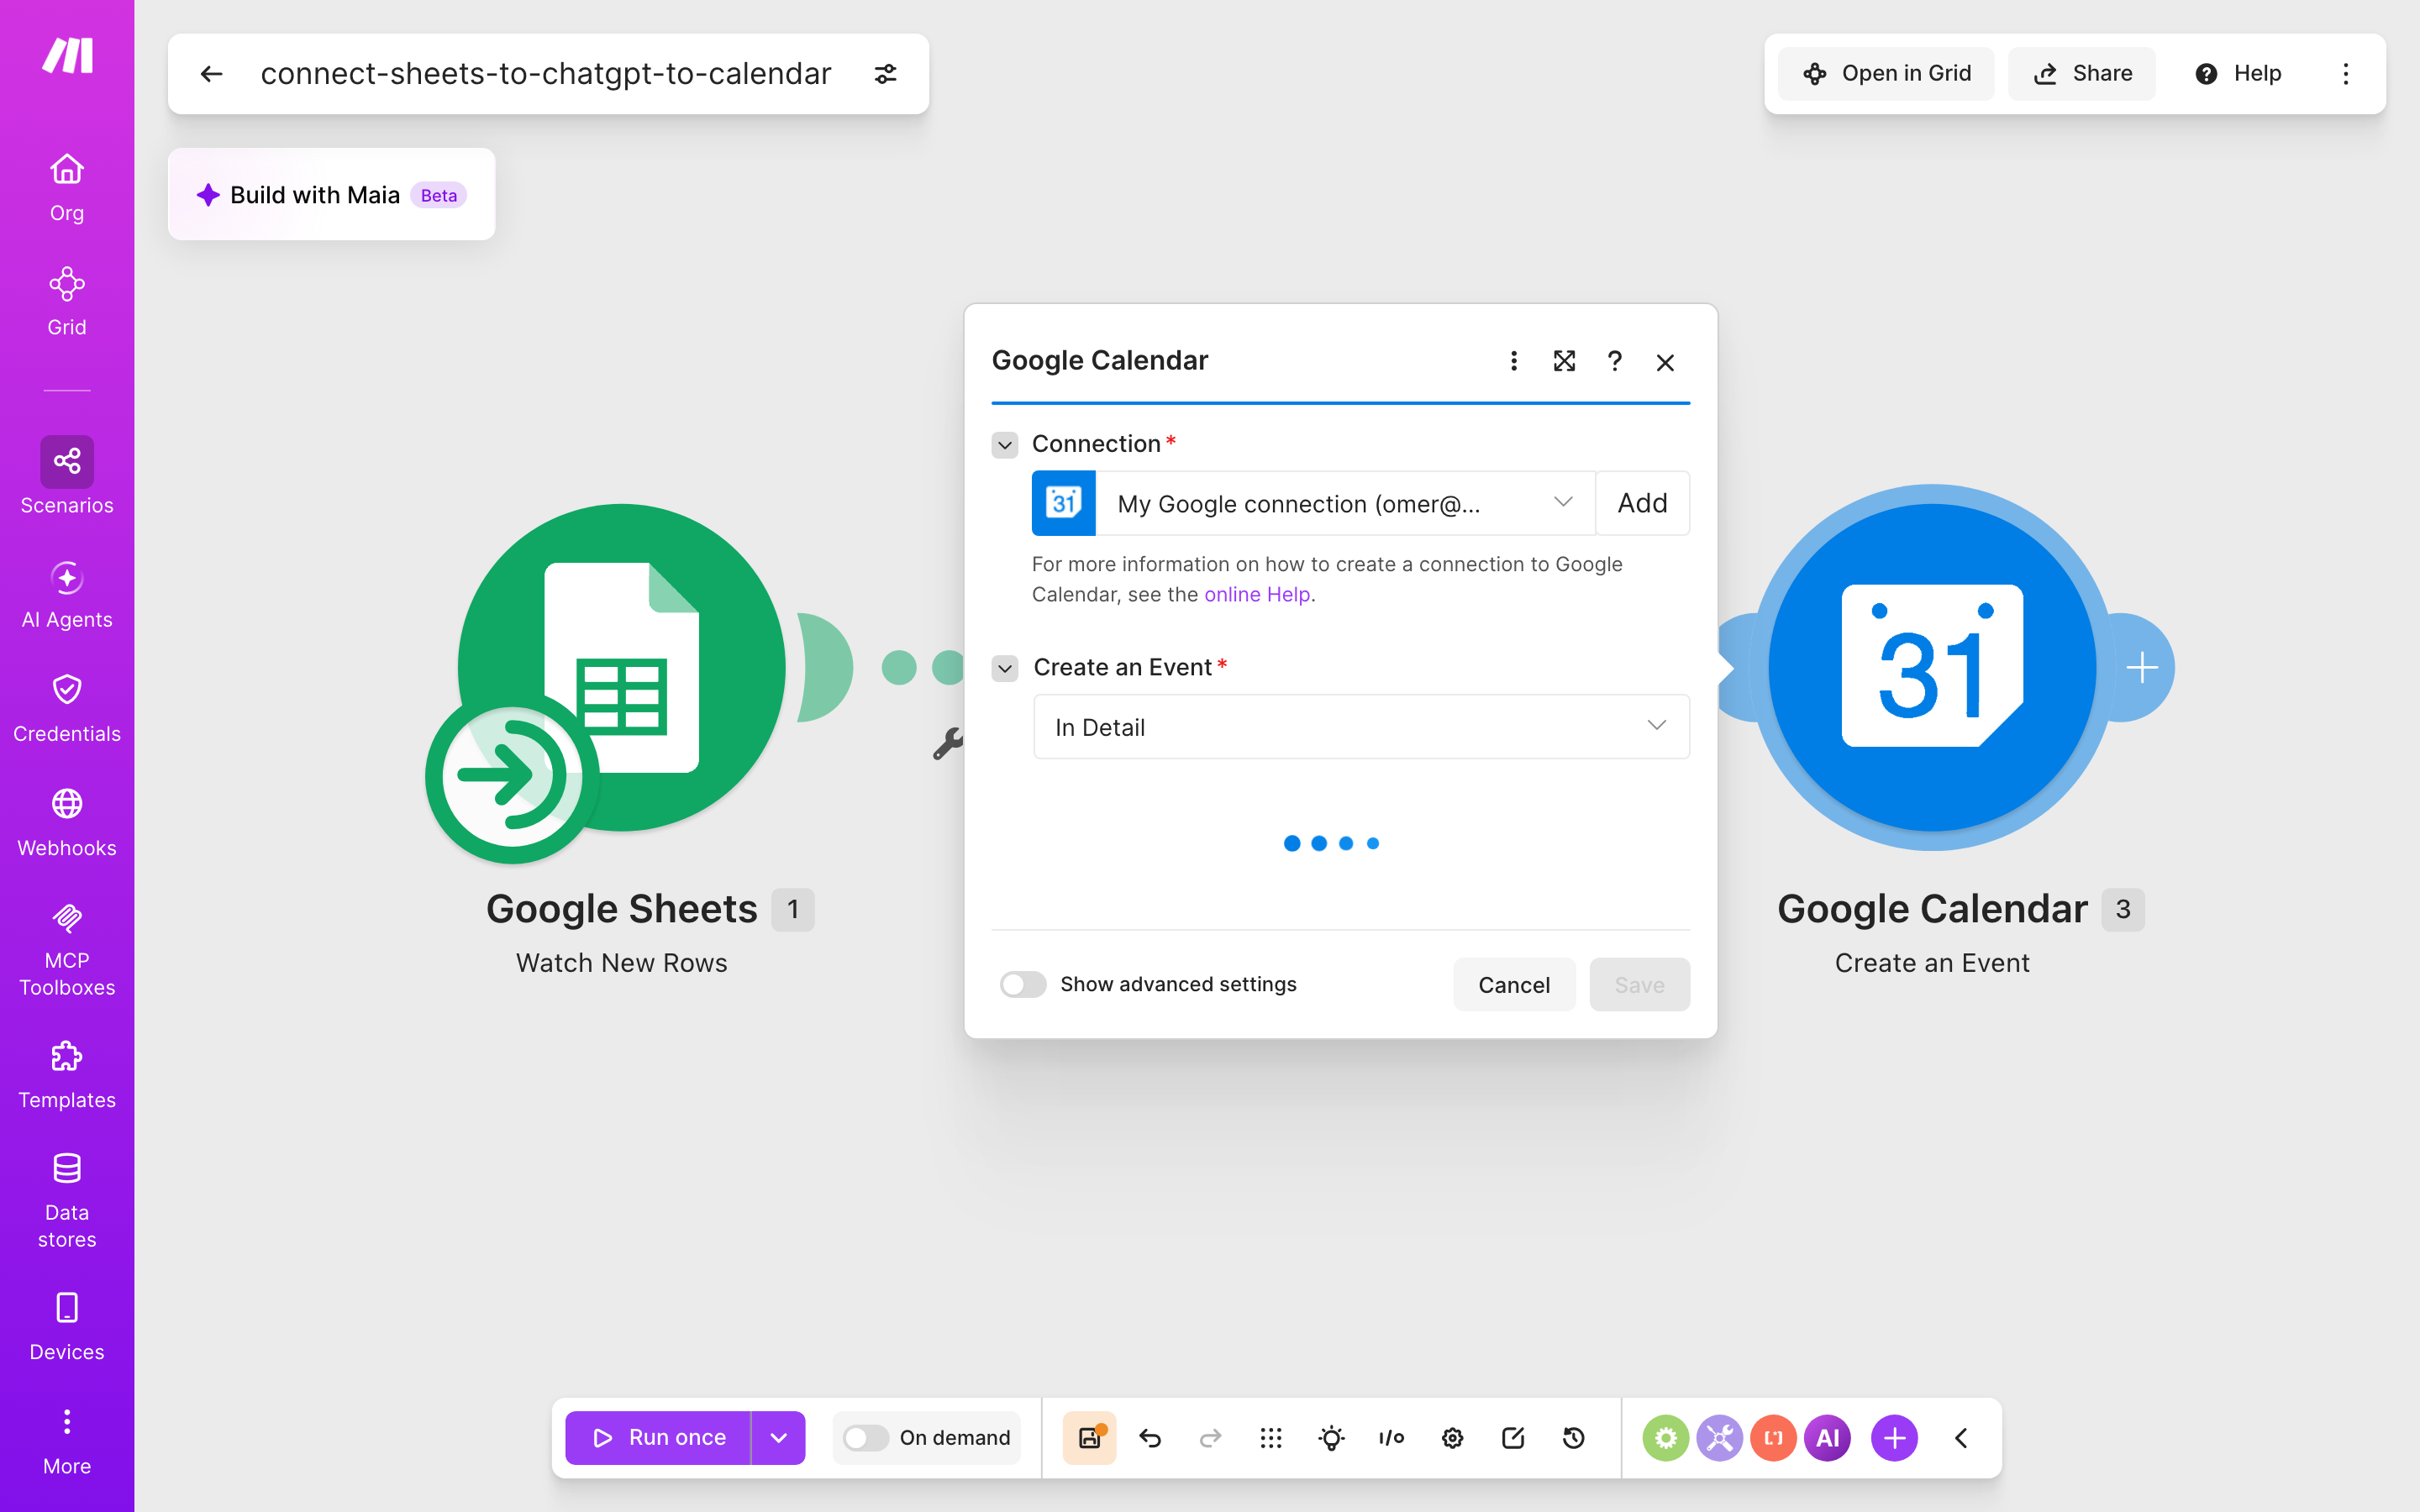Open Grid from the sidebar
The height and width of the screenshot is (1512, 2420).
tap(67, 302)
